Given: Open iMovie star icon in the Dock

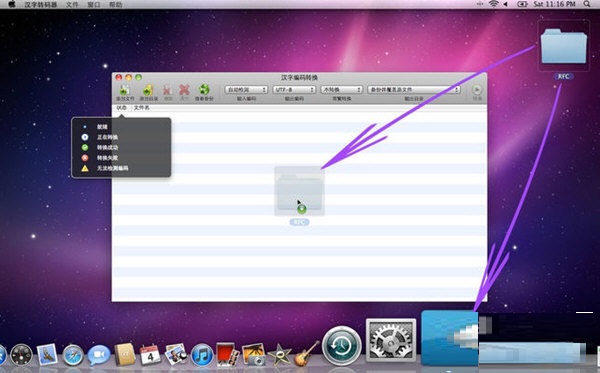Looking at the screenshot, I should (x=280, y=355).
